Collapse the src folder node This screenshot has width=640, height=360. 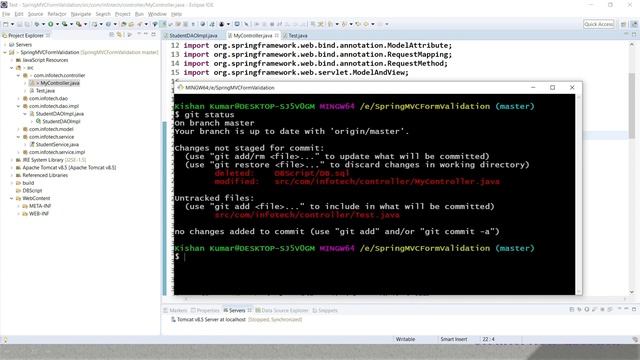(x=12, y=68)
